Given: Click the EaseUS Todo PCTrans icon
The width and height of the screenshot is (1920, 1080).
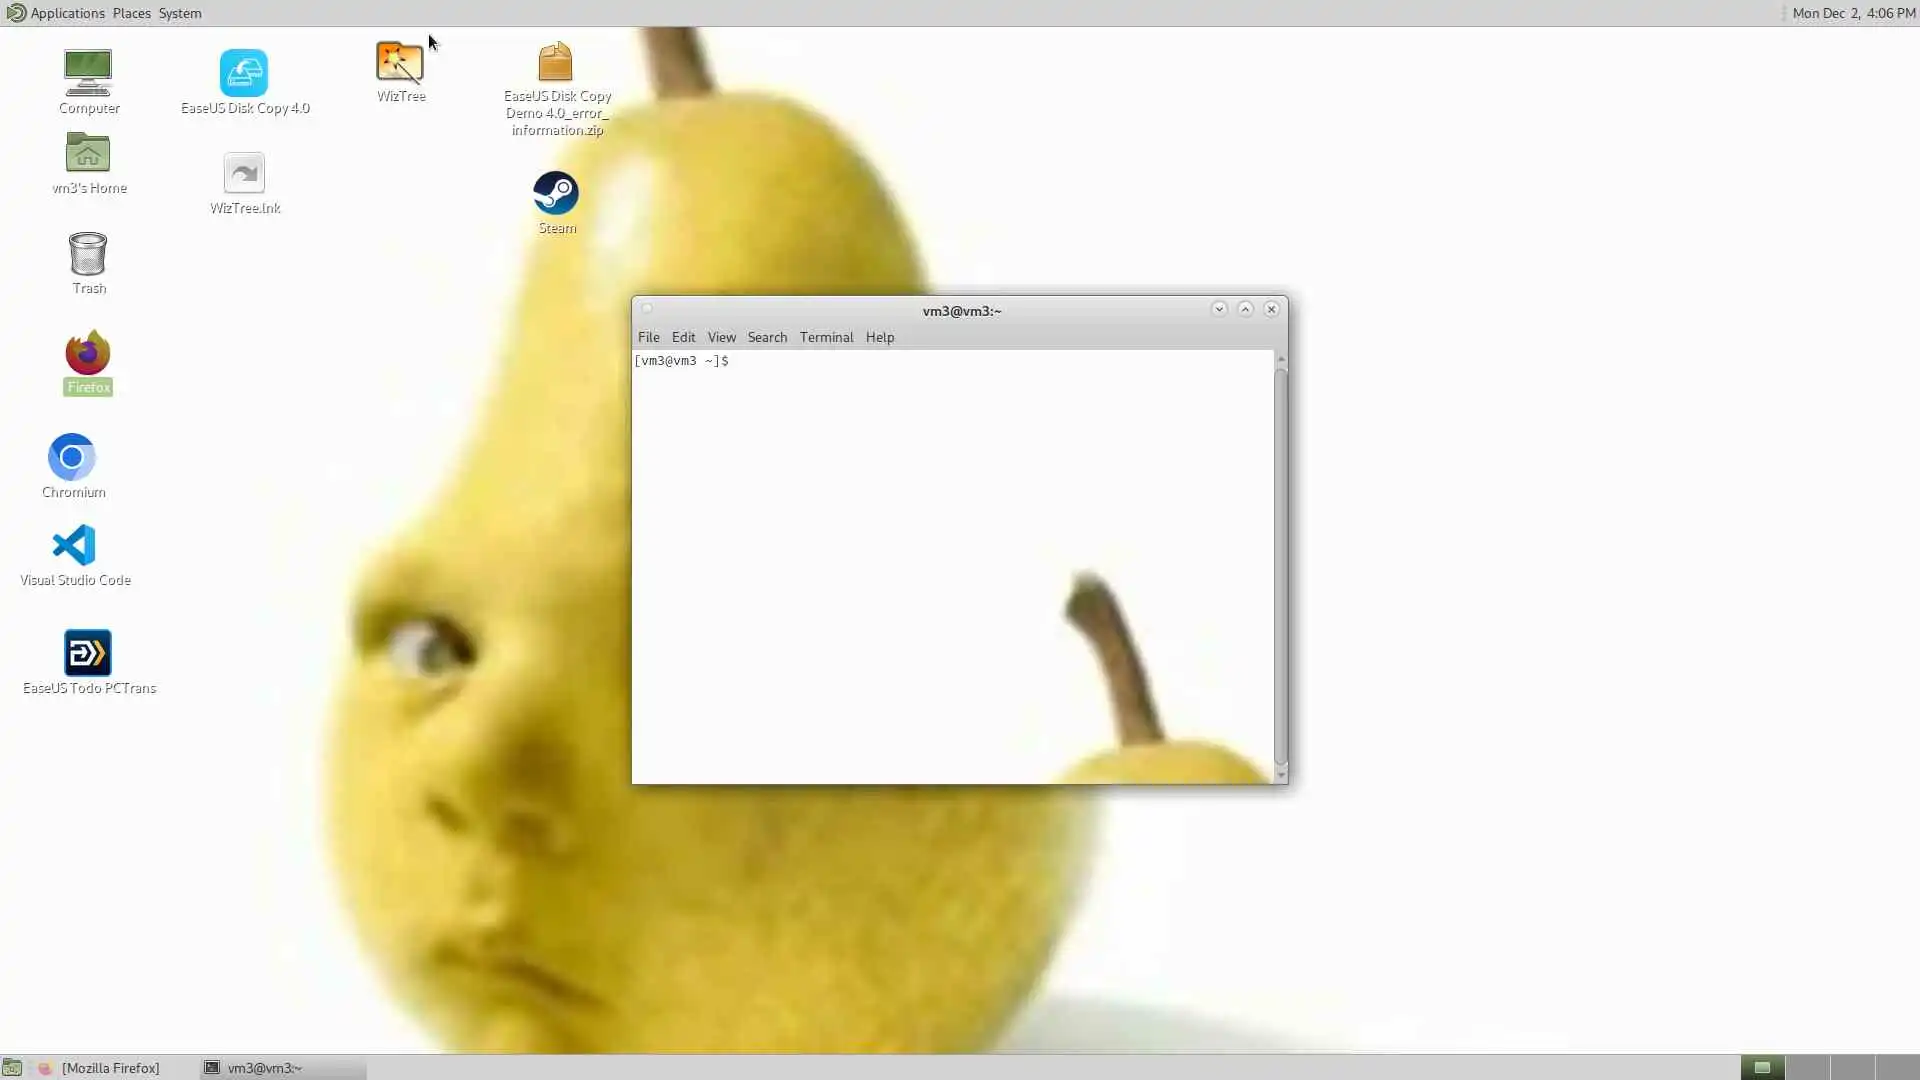Looking at the screenshot, I should pos(88,654).
